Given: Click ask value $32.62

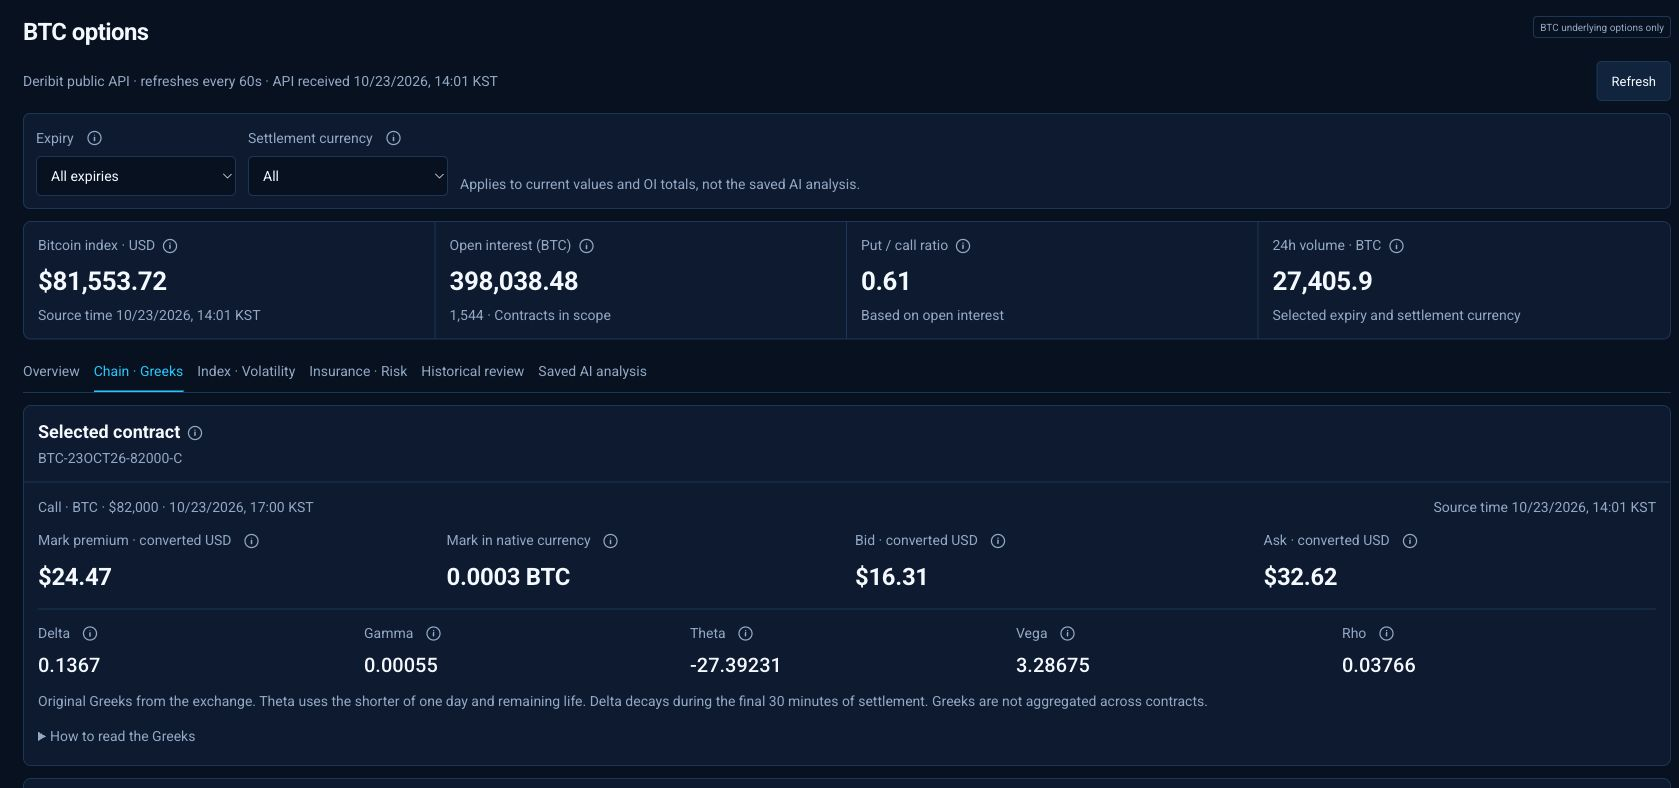Looking at the screenshot, I should click(x=1300, y=577).
